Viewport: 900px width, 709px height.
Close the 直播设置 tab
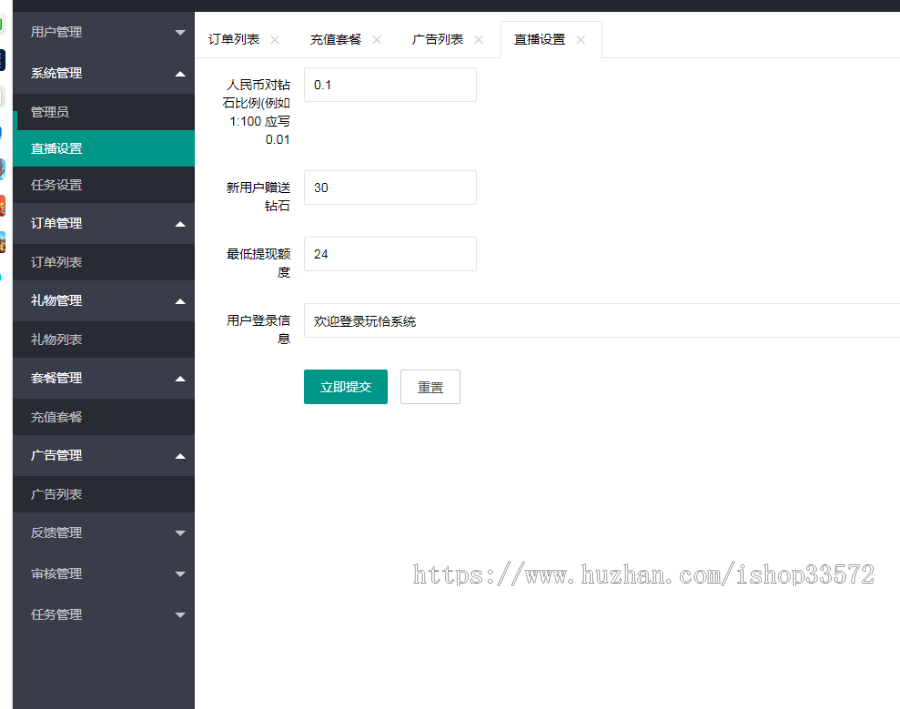(x=581, y=40)
